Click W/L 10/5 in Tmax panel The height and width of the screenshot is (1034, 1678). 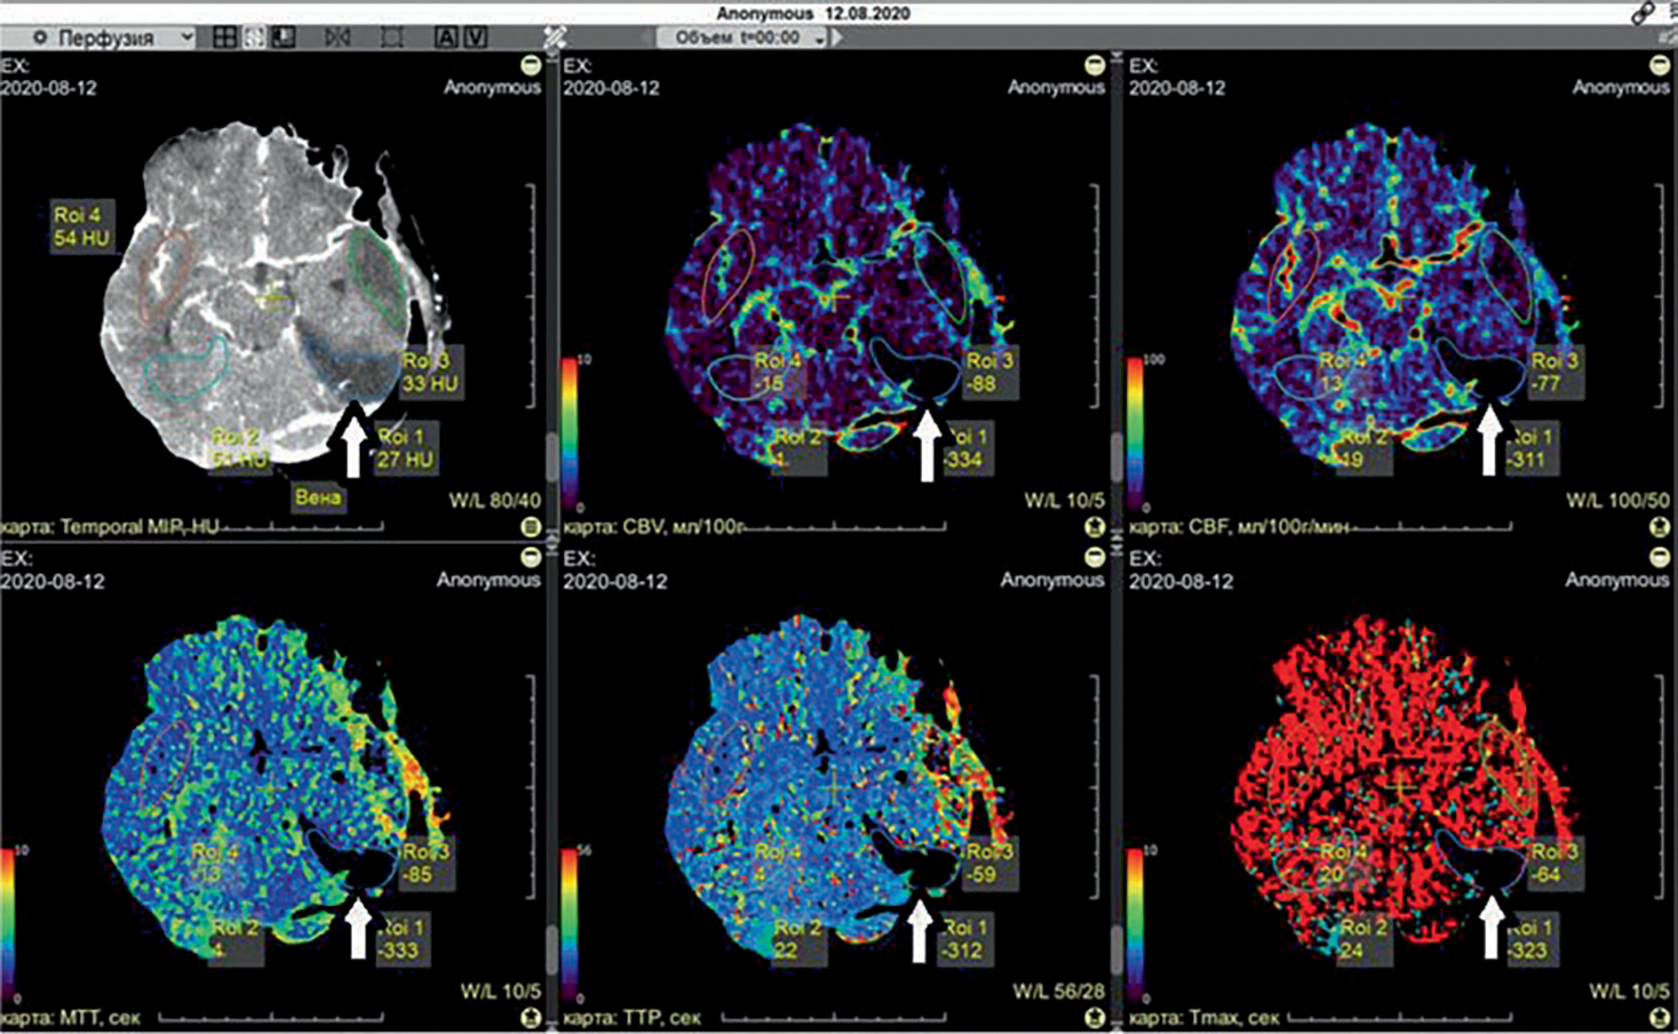tap(1629, 992)
